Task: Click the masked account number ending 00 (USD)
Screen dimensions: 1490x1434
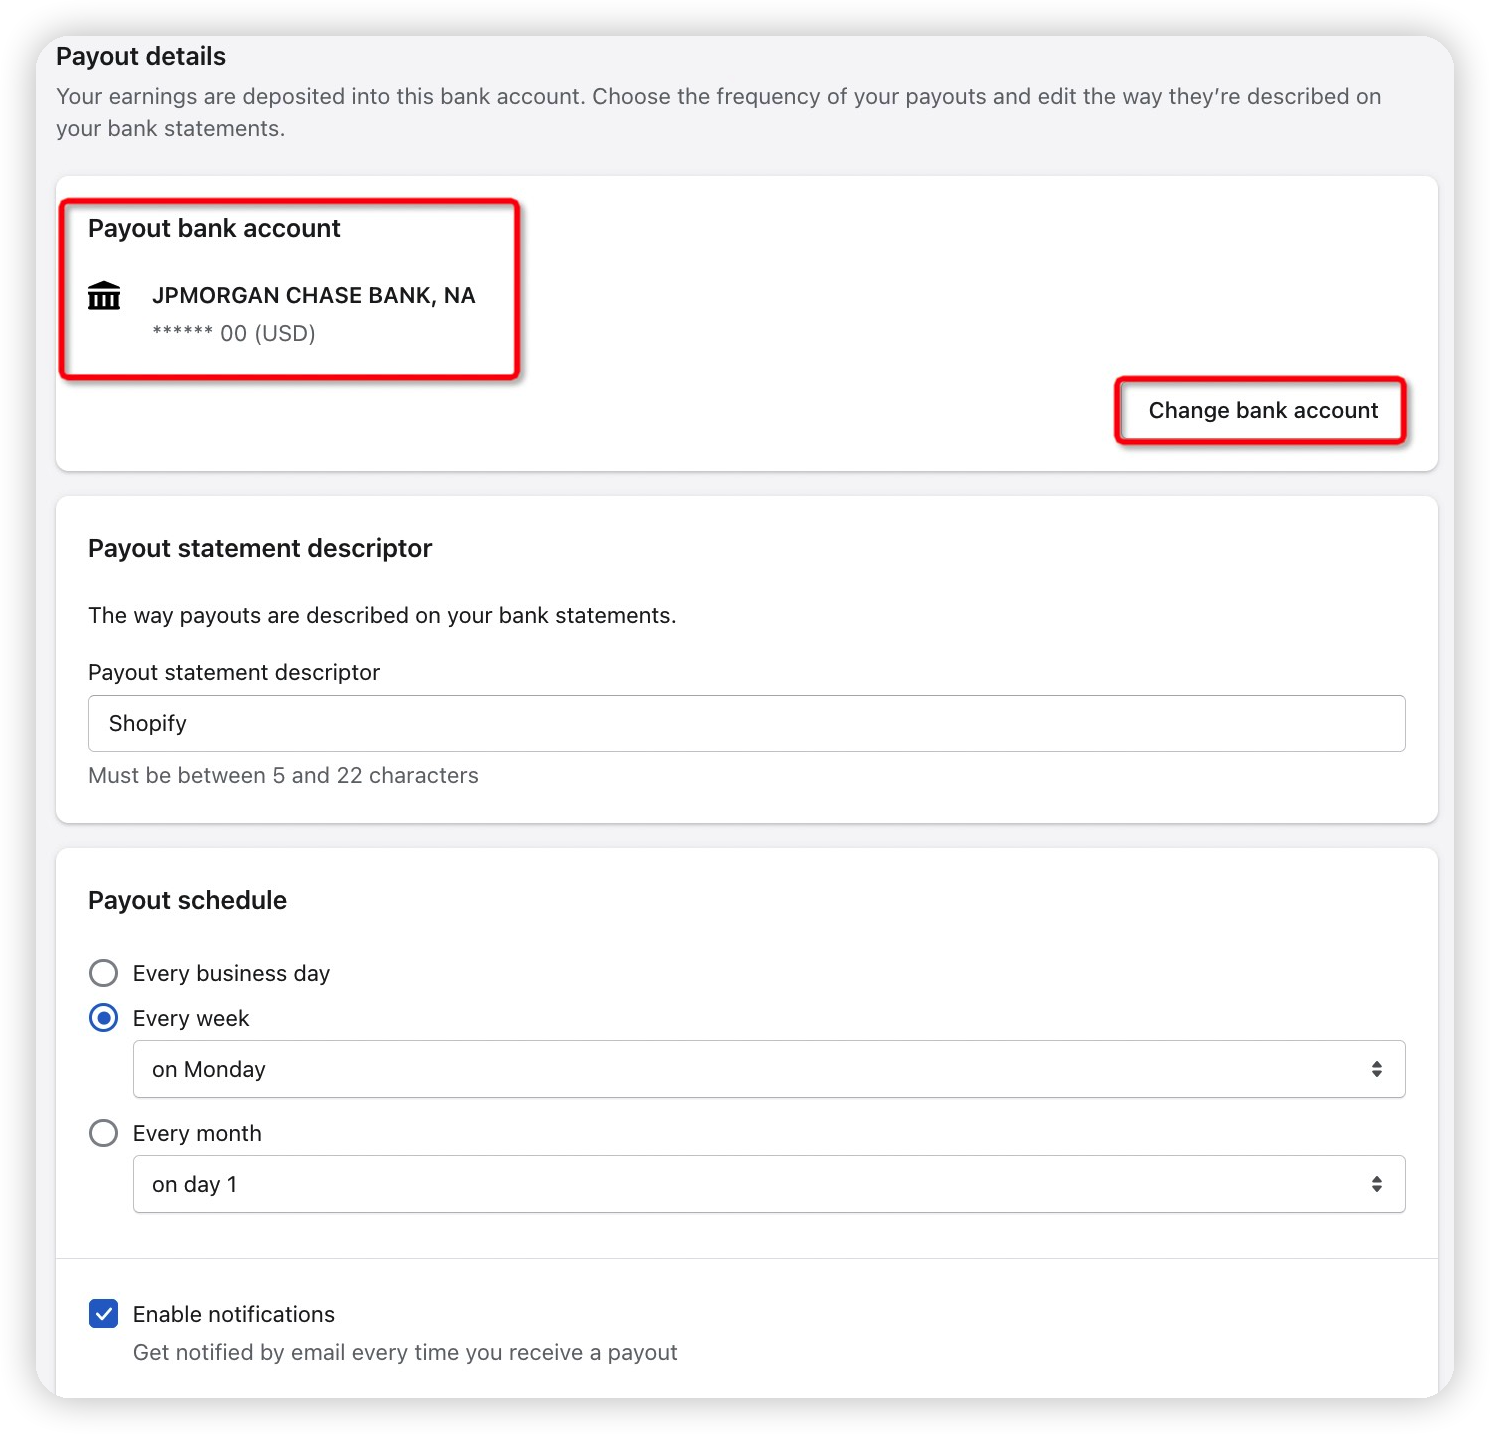Action: click(x=234, y=334)
